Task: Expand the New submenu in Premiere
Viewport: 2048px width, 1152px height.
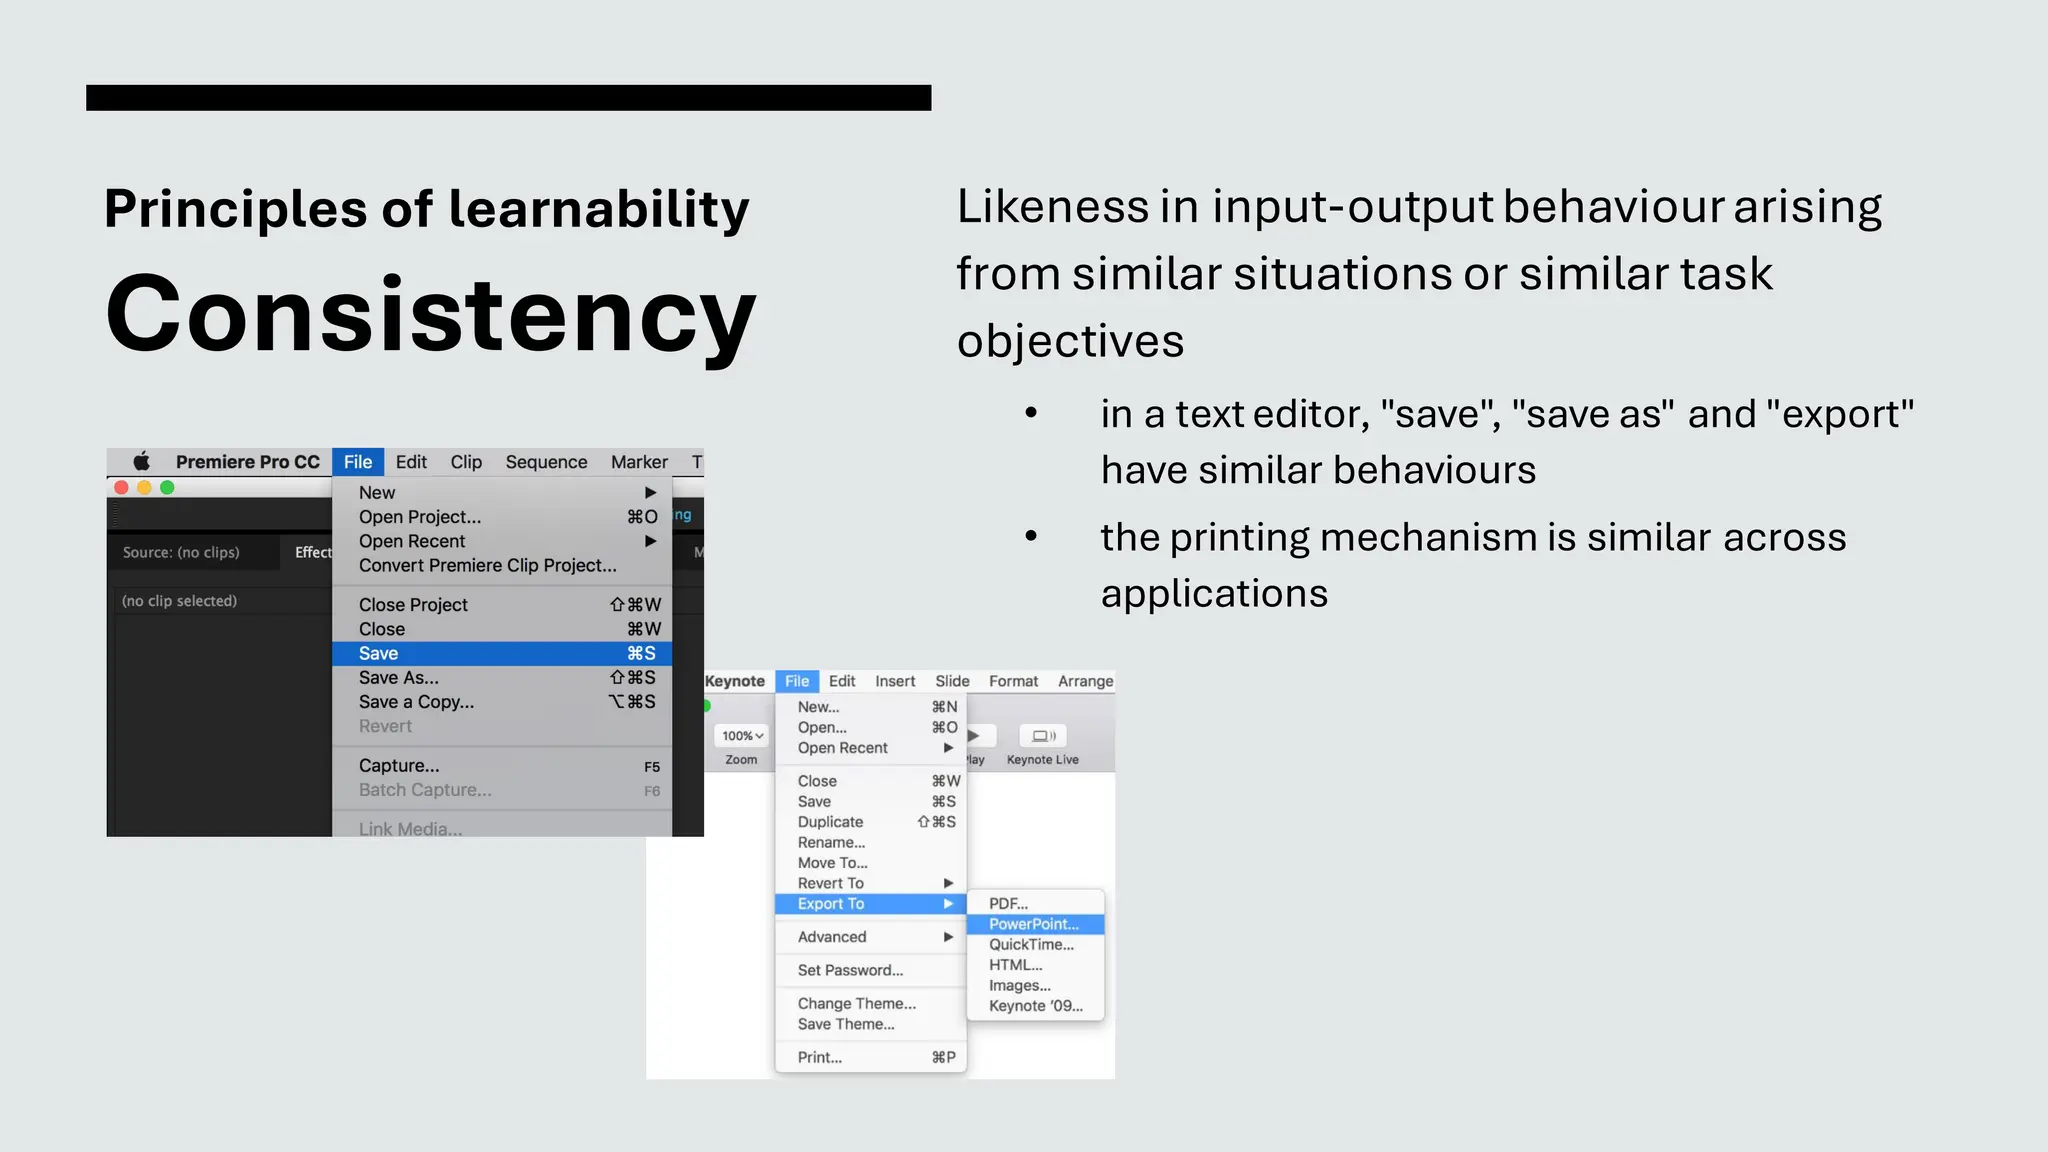Action: pyautogui.click(x=502, y=492)
